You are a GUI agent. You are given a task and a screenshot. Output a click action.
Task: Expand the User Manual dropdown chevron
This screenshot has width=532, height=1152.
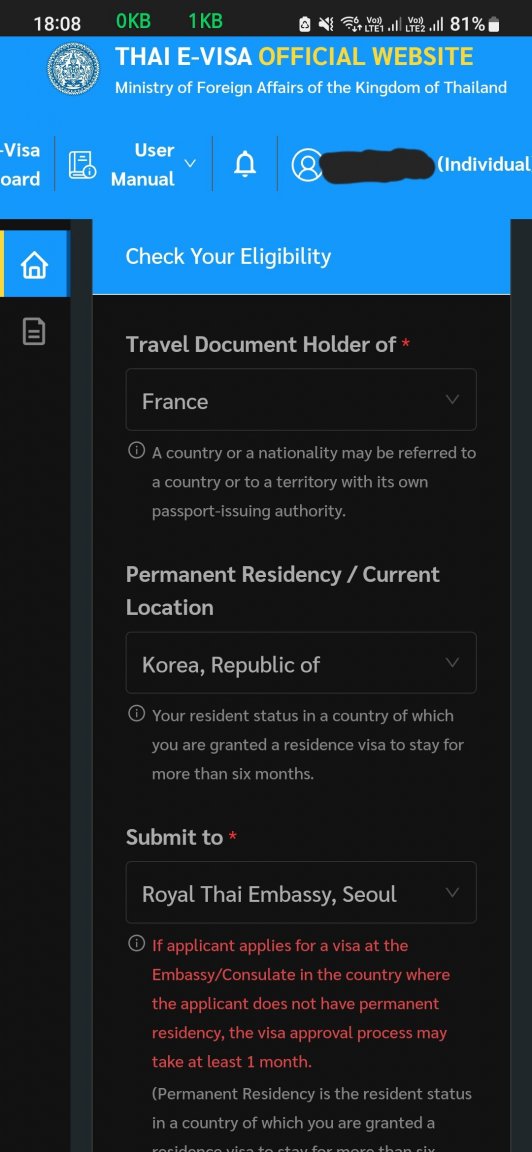pos(190,163)
